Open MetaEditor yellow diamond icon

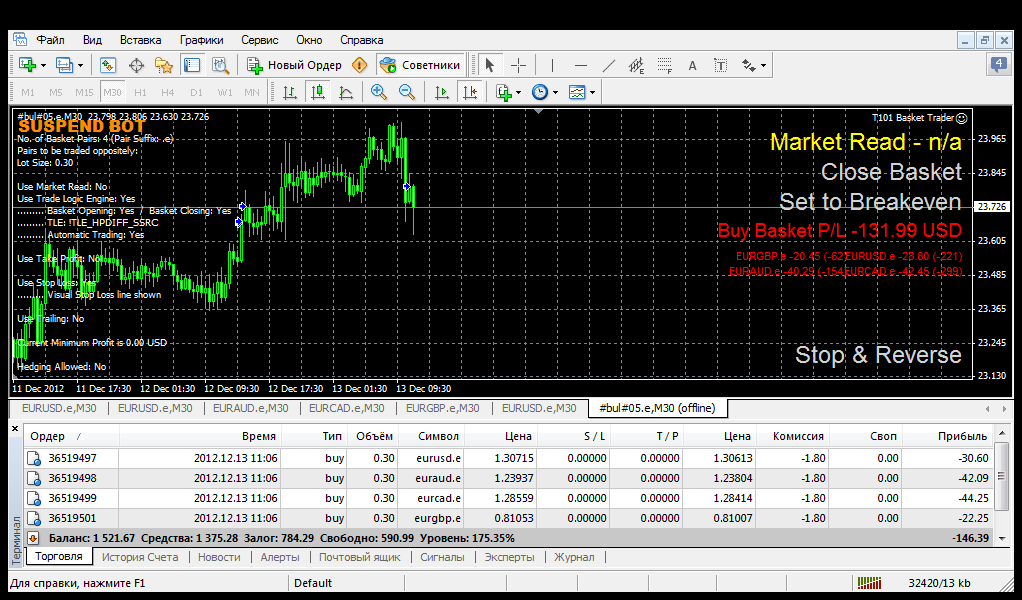[359, 65]
